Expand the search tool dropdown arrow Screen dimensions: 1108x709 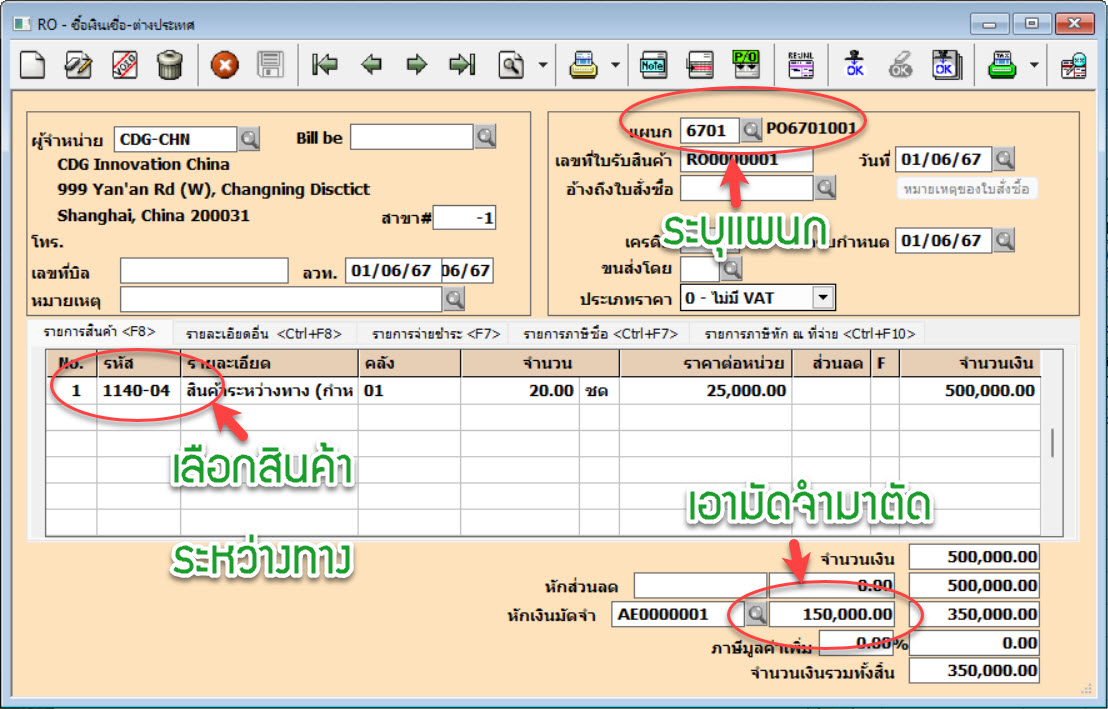click(x=543, y=65)
